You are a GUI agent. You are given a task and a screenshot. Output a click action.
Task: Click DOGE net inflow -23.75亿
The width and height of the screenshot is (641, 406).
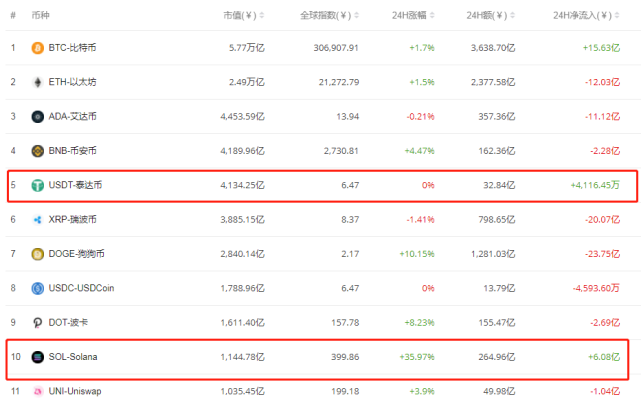click(x=603, y=254)
